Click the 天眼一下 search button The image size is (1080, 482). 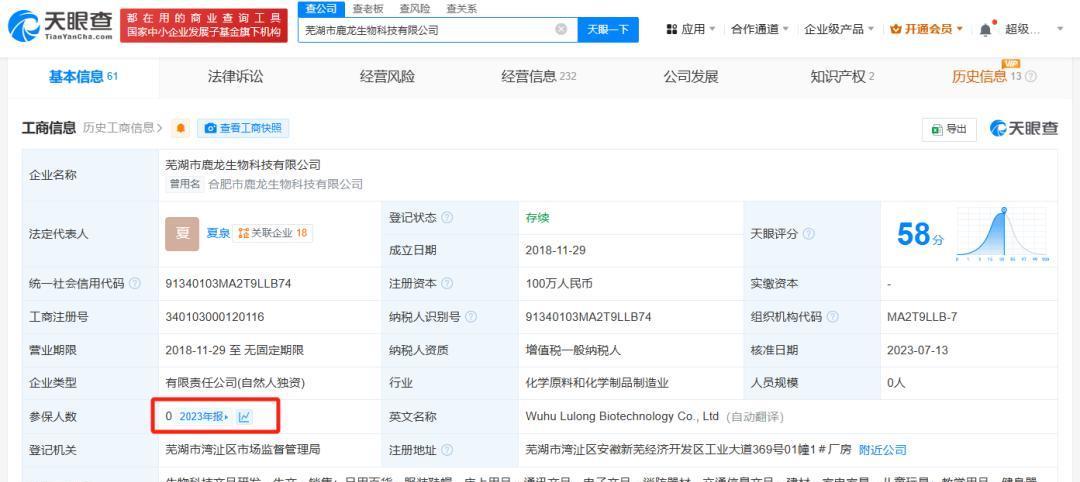[608, 30]
